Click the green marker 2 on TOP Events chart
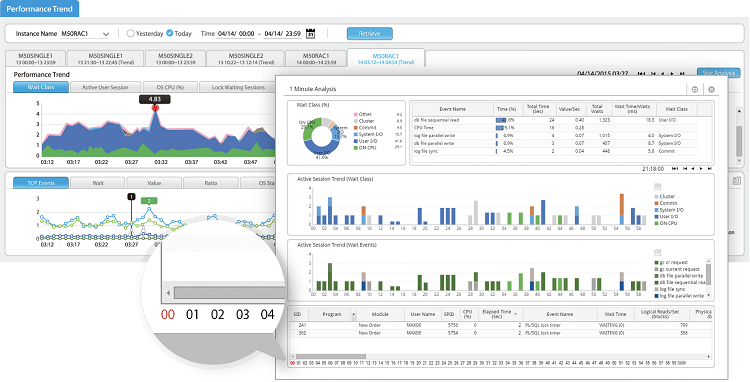 point(149,201)
